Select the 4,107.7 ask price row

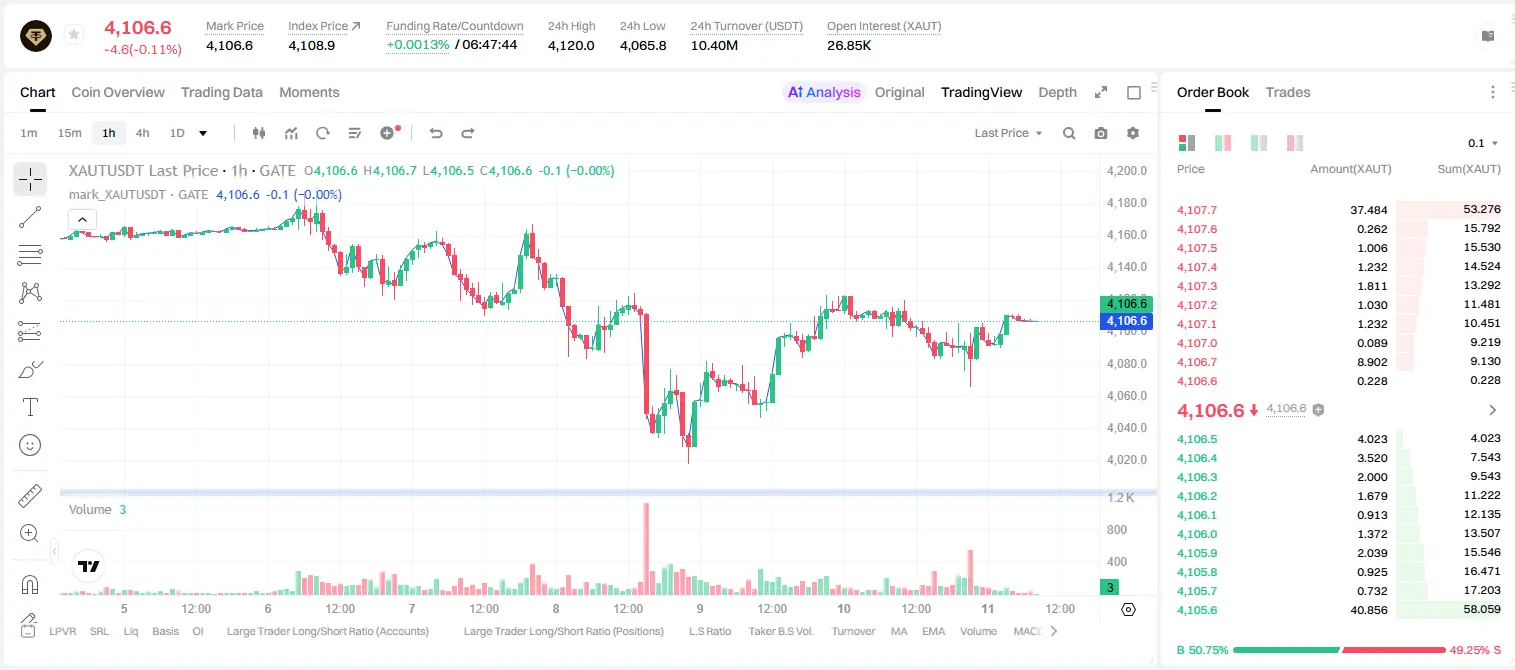[1339, 210]
